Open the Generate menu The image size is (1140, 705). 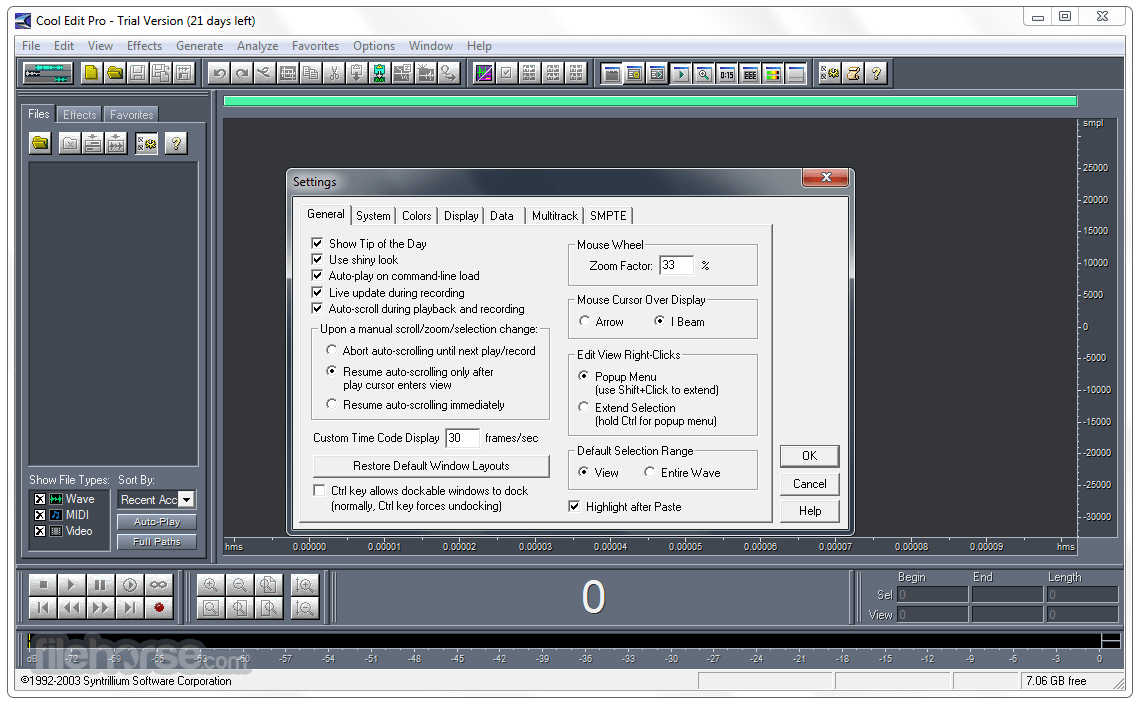point(199,46)
